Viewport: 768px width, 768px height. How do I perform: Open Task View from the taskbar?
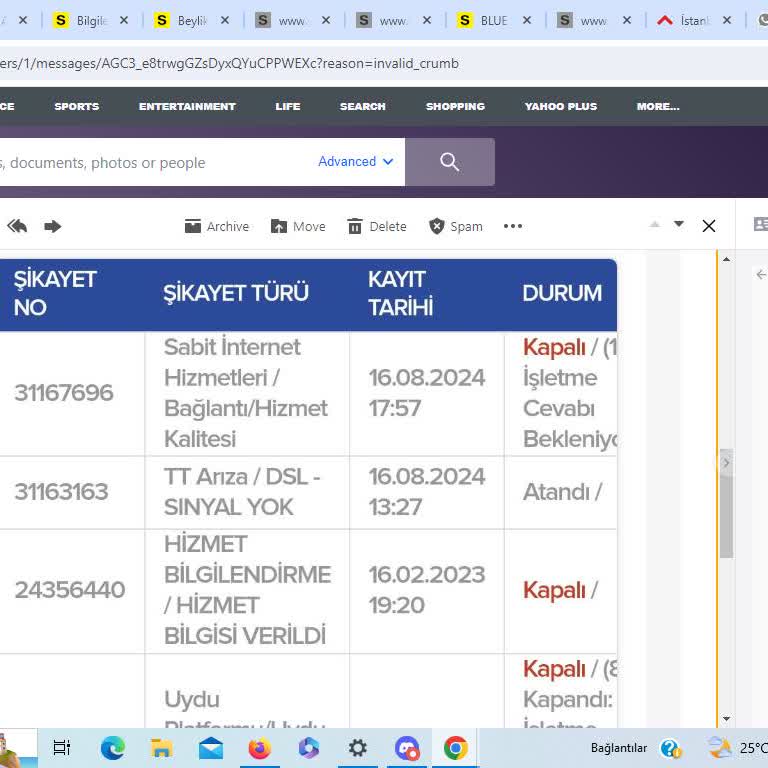62,748
